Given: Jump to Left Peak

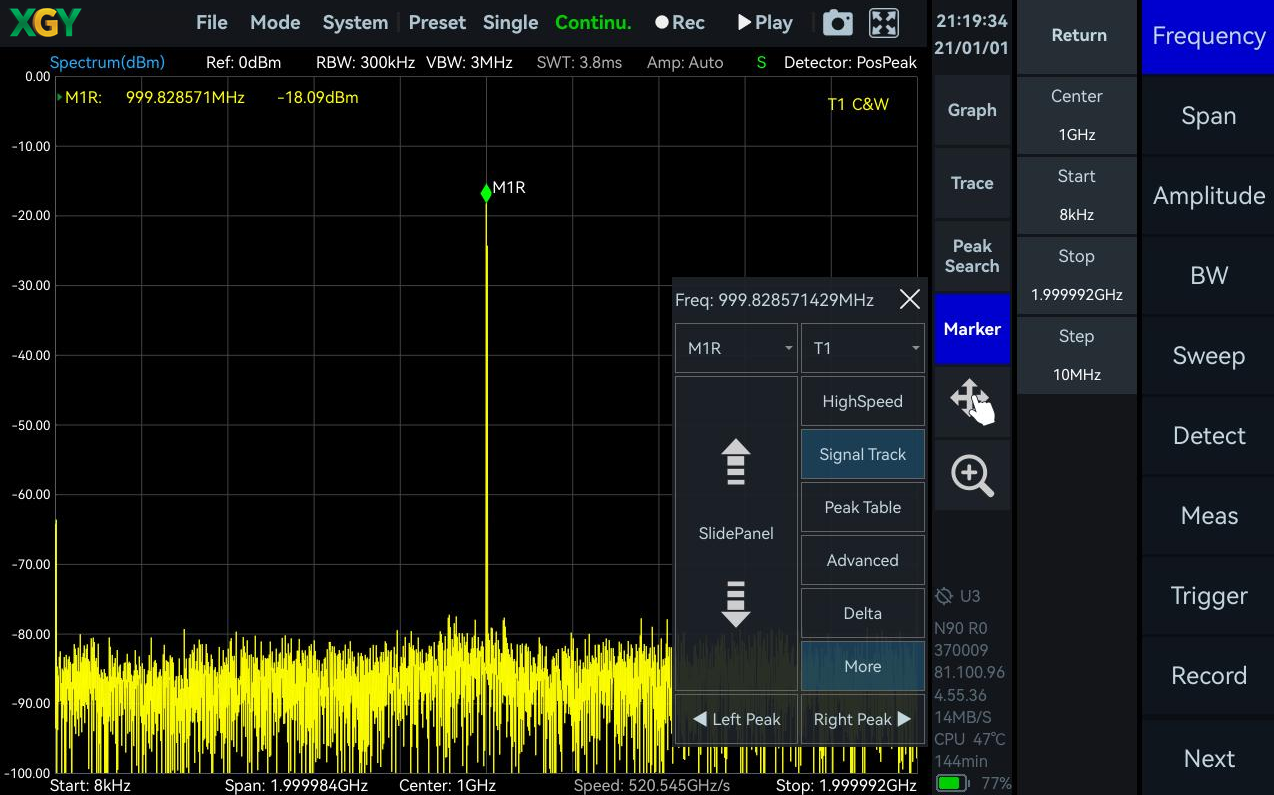Looking at the screenshot, I should 736,719.
